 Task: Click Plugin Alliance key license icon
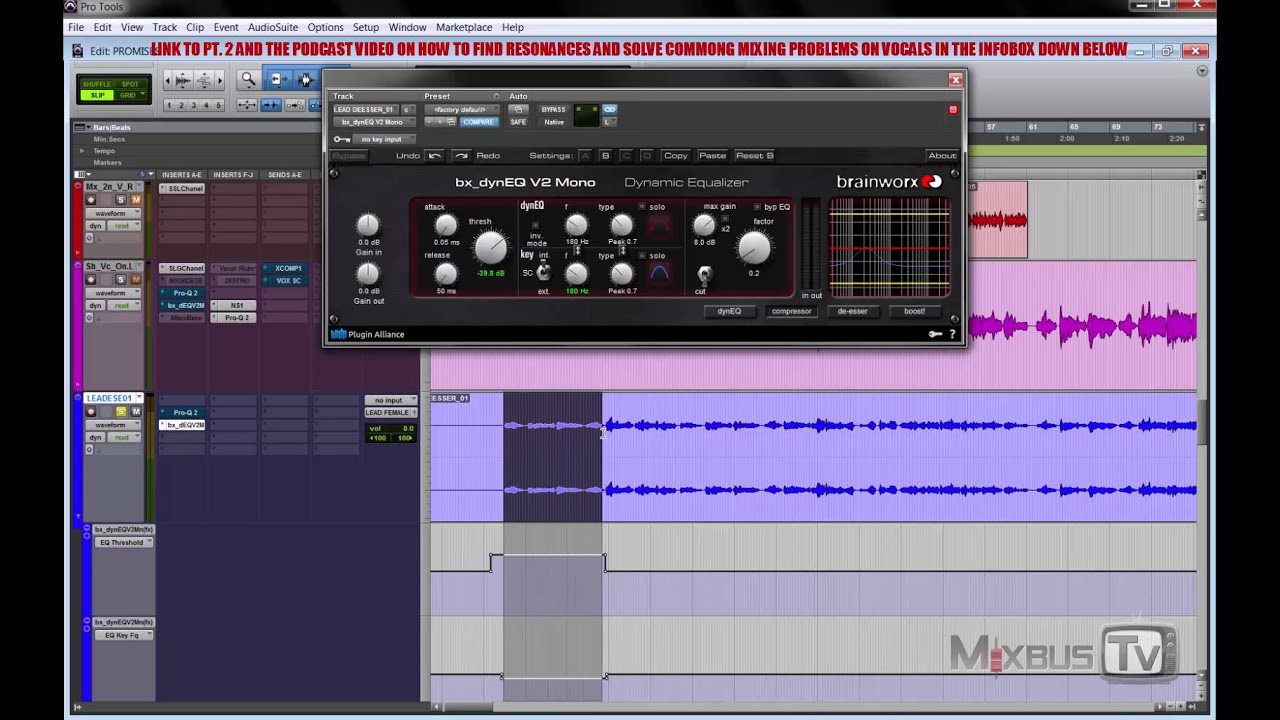[x=935, y=334]
